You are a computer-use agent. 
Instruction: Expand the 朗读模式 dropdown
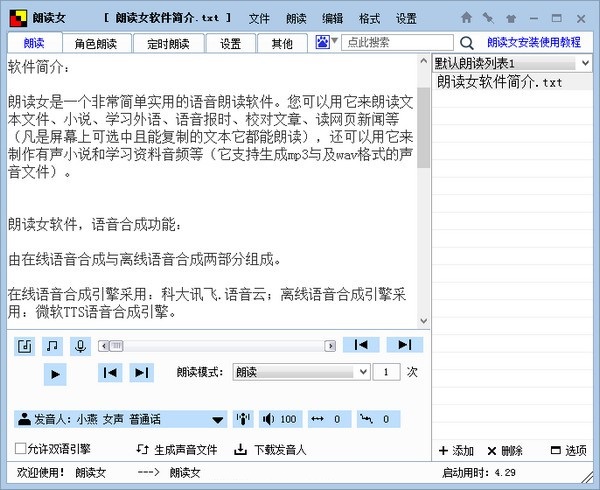(x=361, y=372)
